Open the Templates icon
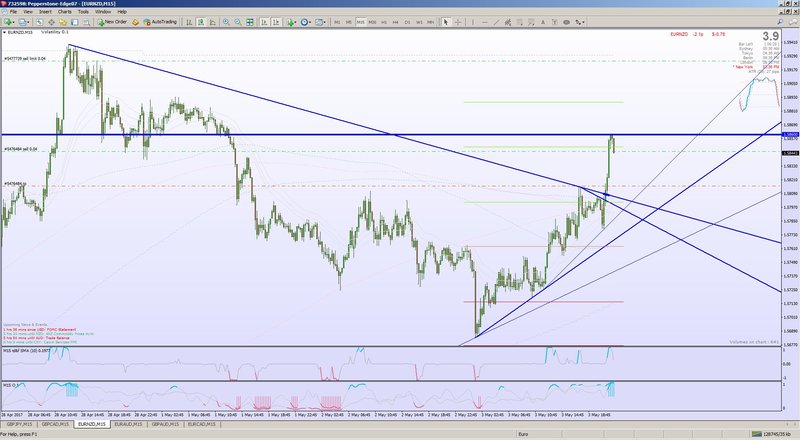Image resolution: width=800 pixels, height=440 pixels. click(319, 22)
